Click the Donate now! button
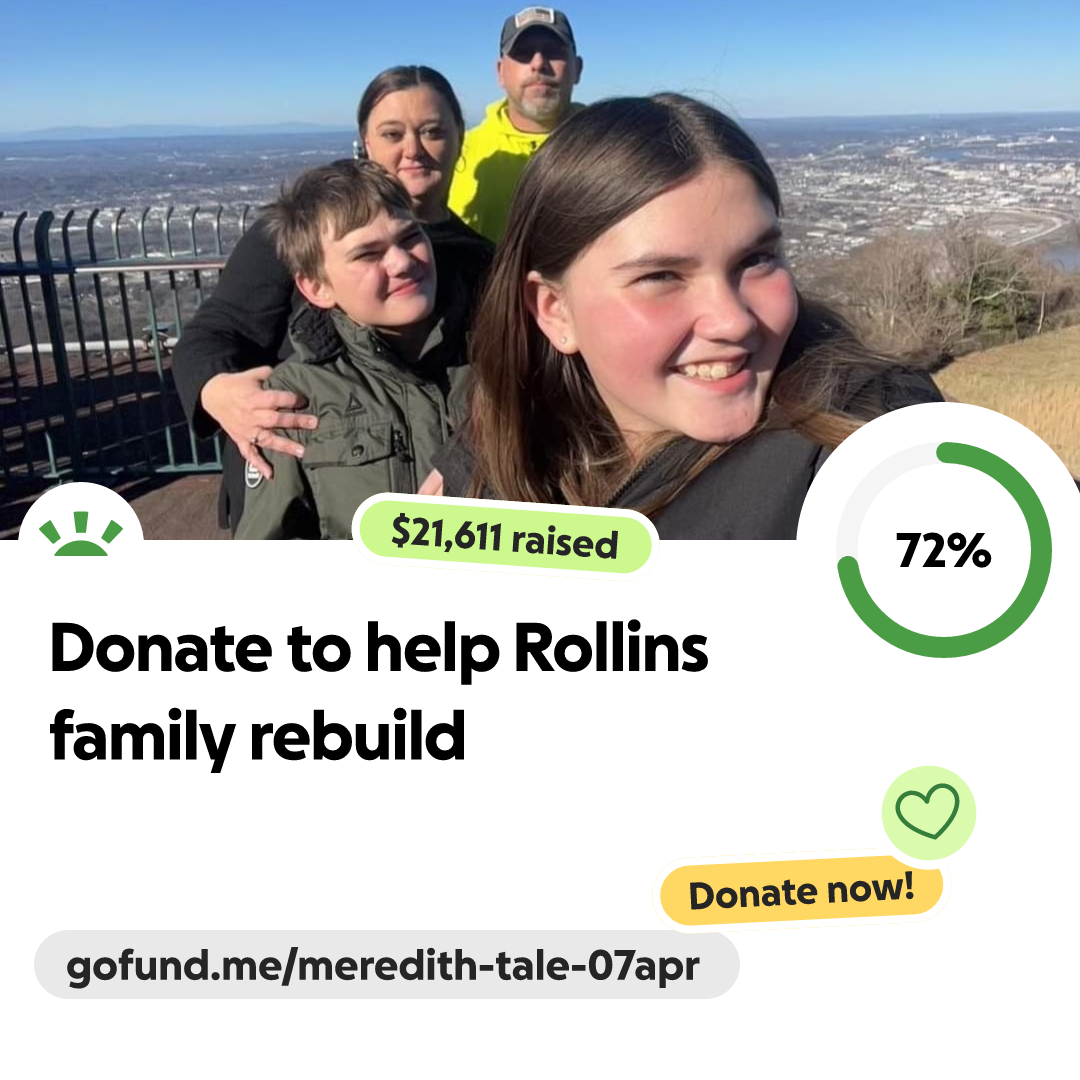Image resolution: width=1080 pixels, height=1080 pixels. [x=801, y=891]
